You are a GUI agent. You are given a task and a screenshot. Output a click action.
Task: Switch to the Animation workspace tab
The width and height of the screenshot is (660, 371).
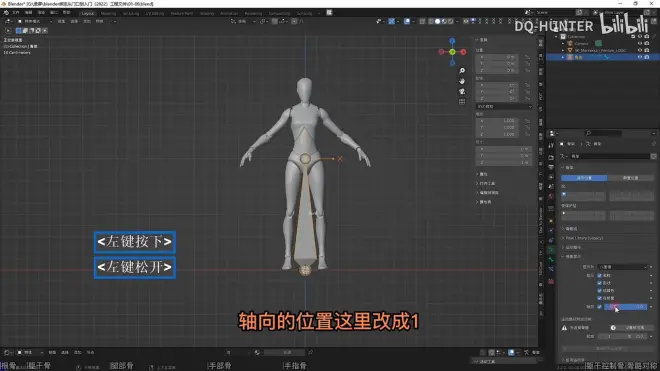point(229,13)
